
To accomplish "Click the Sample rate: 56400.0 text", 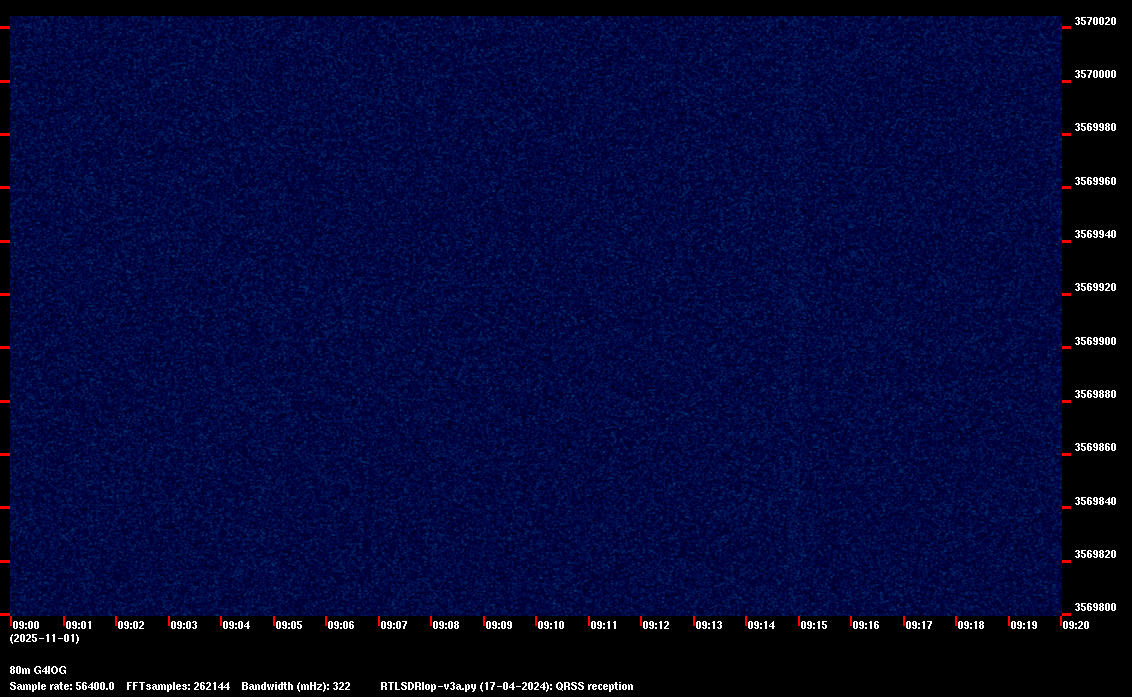I will [62, 686].
